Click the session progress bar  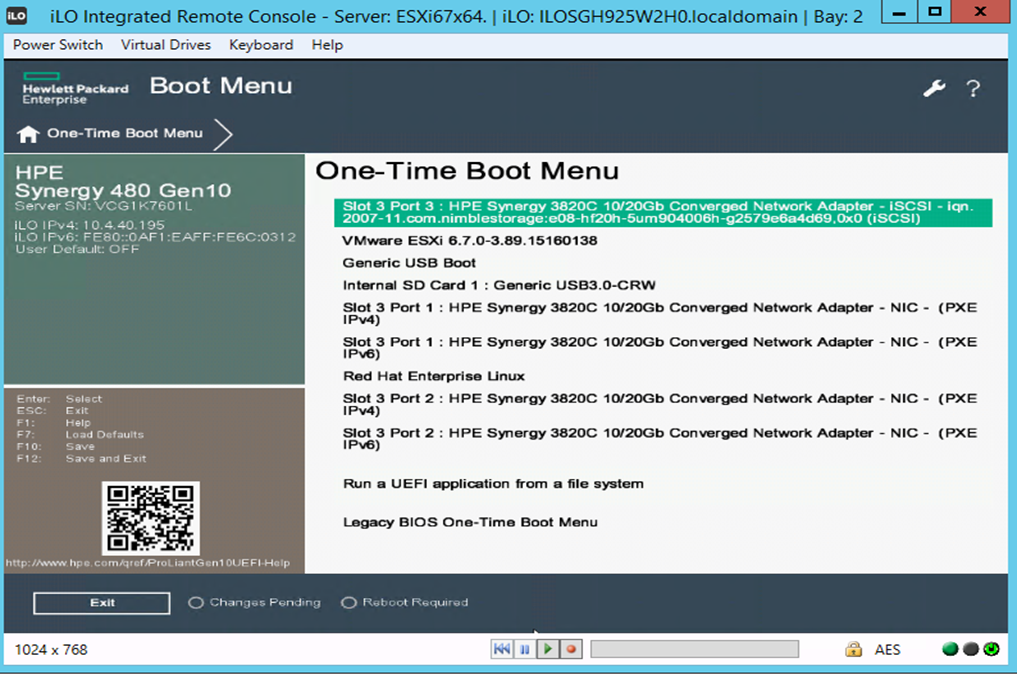694,649
